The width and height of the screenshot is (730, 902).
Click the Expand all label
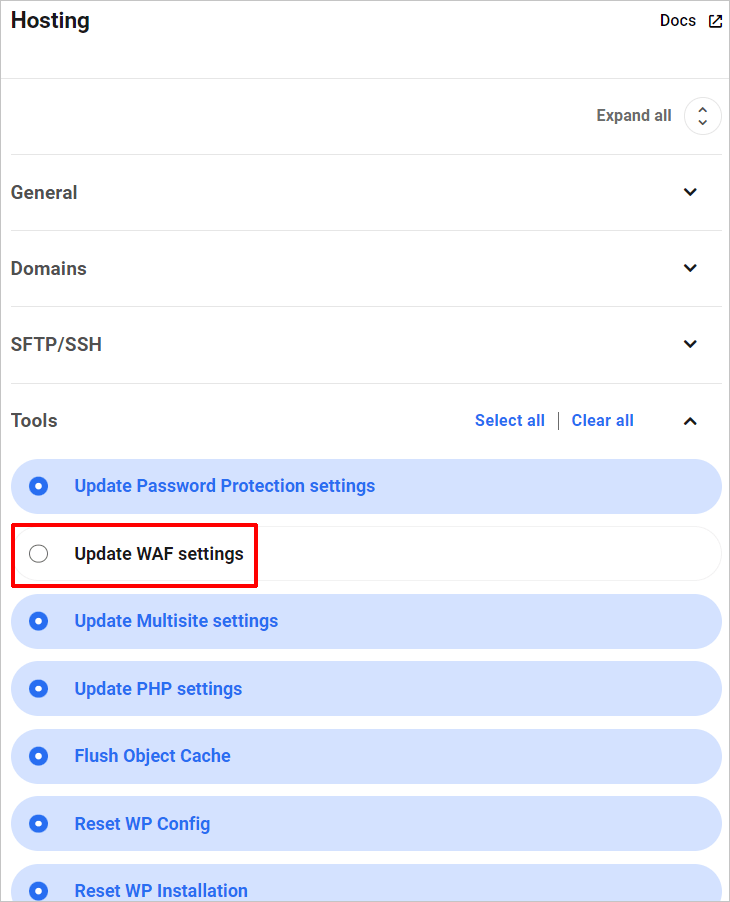[x=633, y=115]
